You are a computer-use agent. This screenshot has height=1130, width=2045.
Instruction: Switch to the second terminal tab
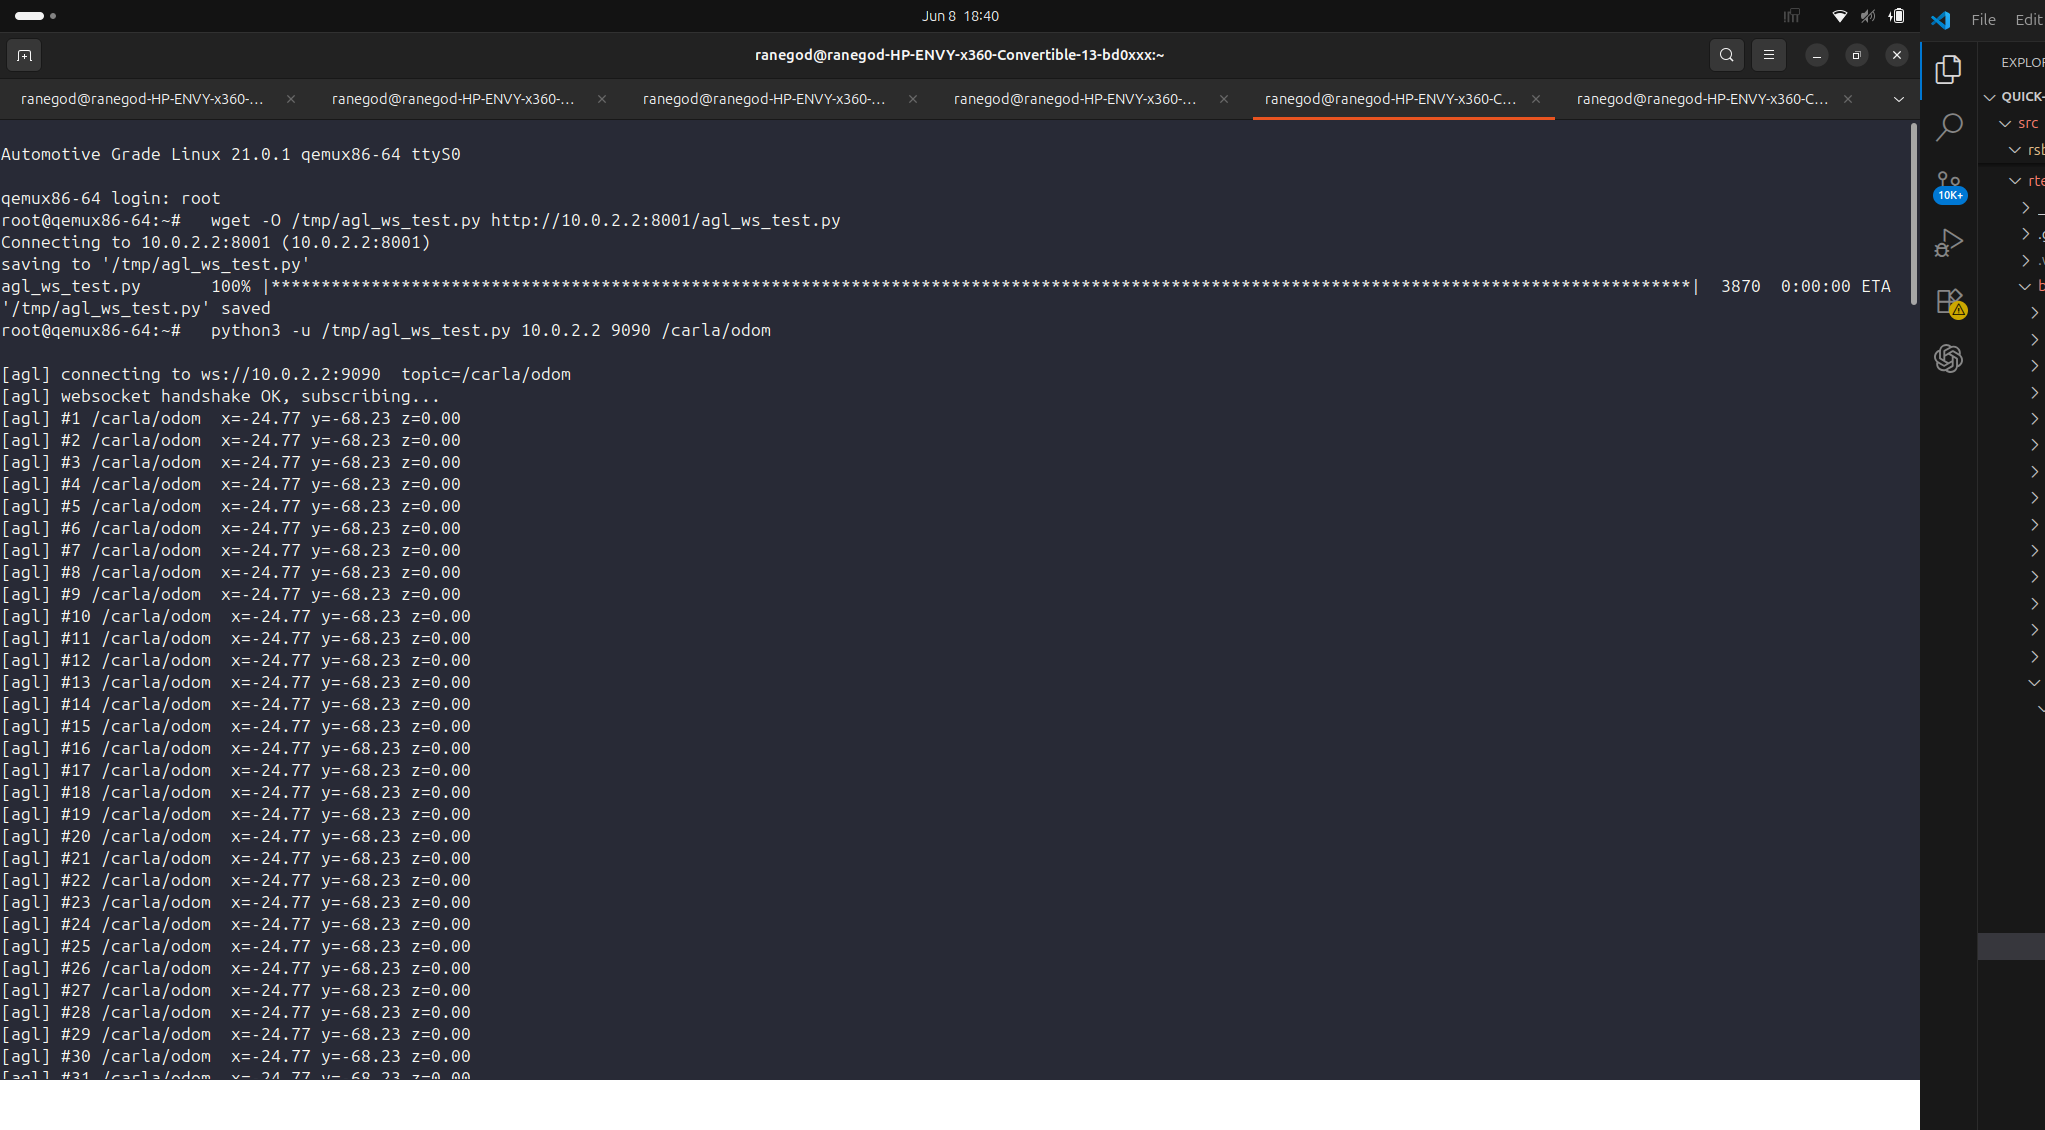453,99
